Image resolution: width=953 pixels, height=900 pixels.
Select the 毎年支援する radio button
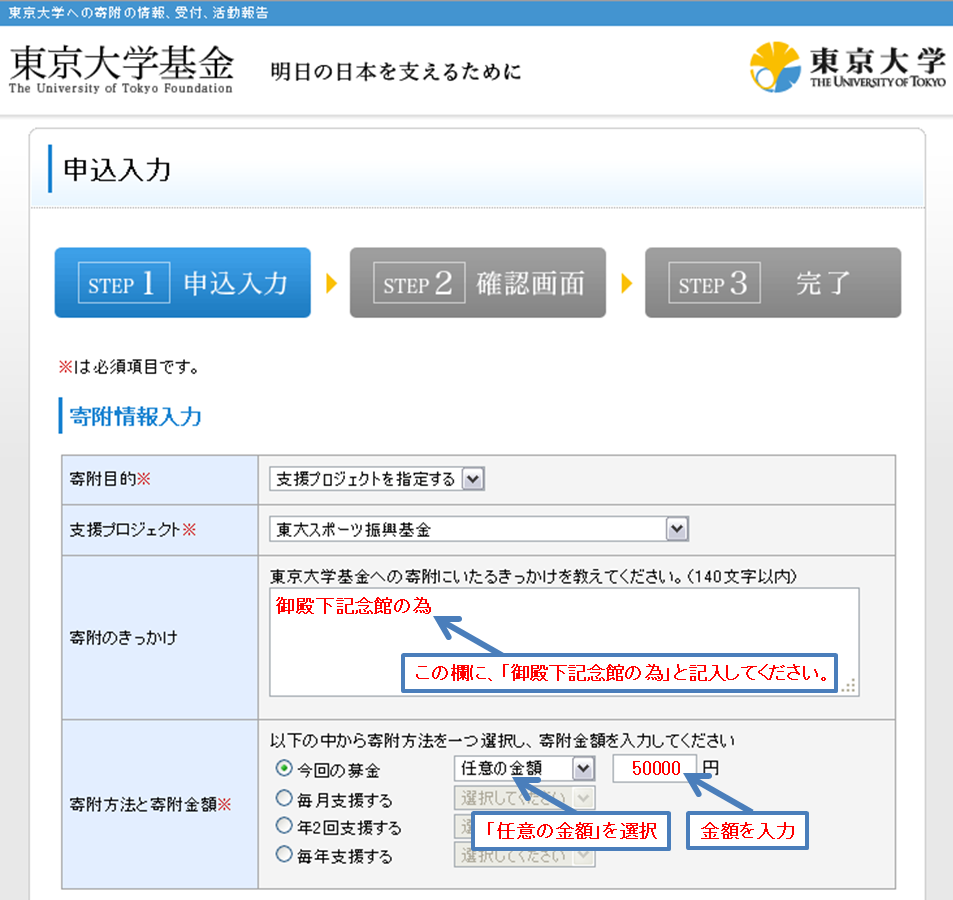pyautogui.click(x=284, y=854)
